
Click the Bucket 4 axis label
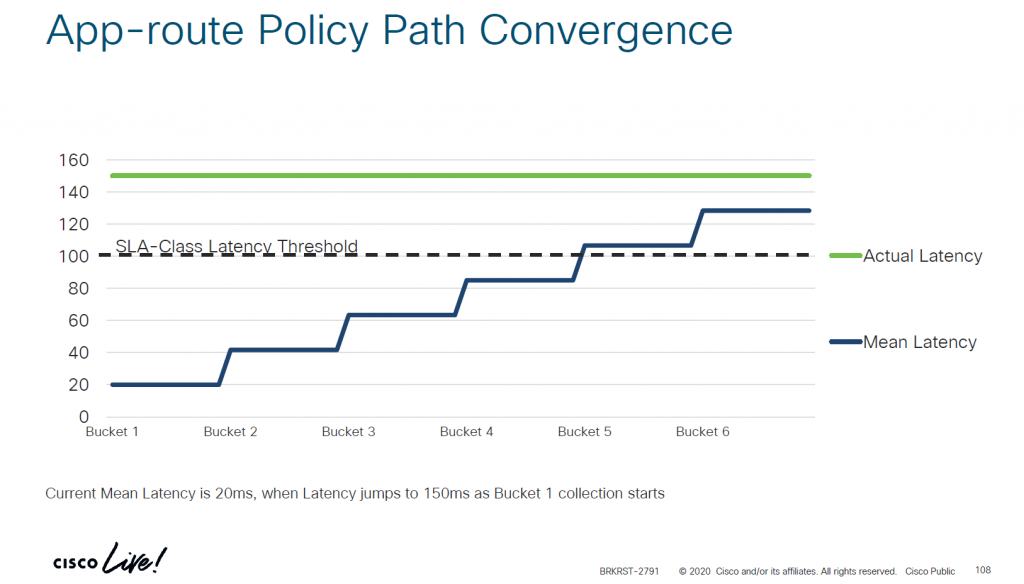[x=466, y=432]
